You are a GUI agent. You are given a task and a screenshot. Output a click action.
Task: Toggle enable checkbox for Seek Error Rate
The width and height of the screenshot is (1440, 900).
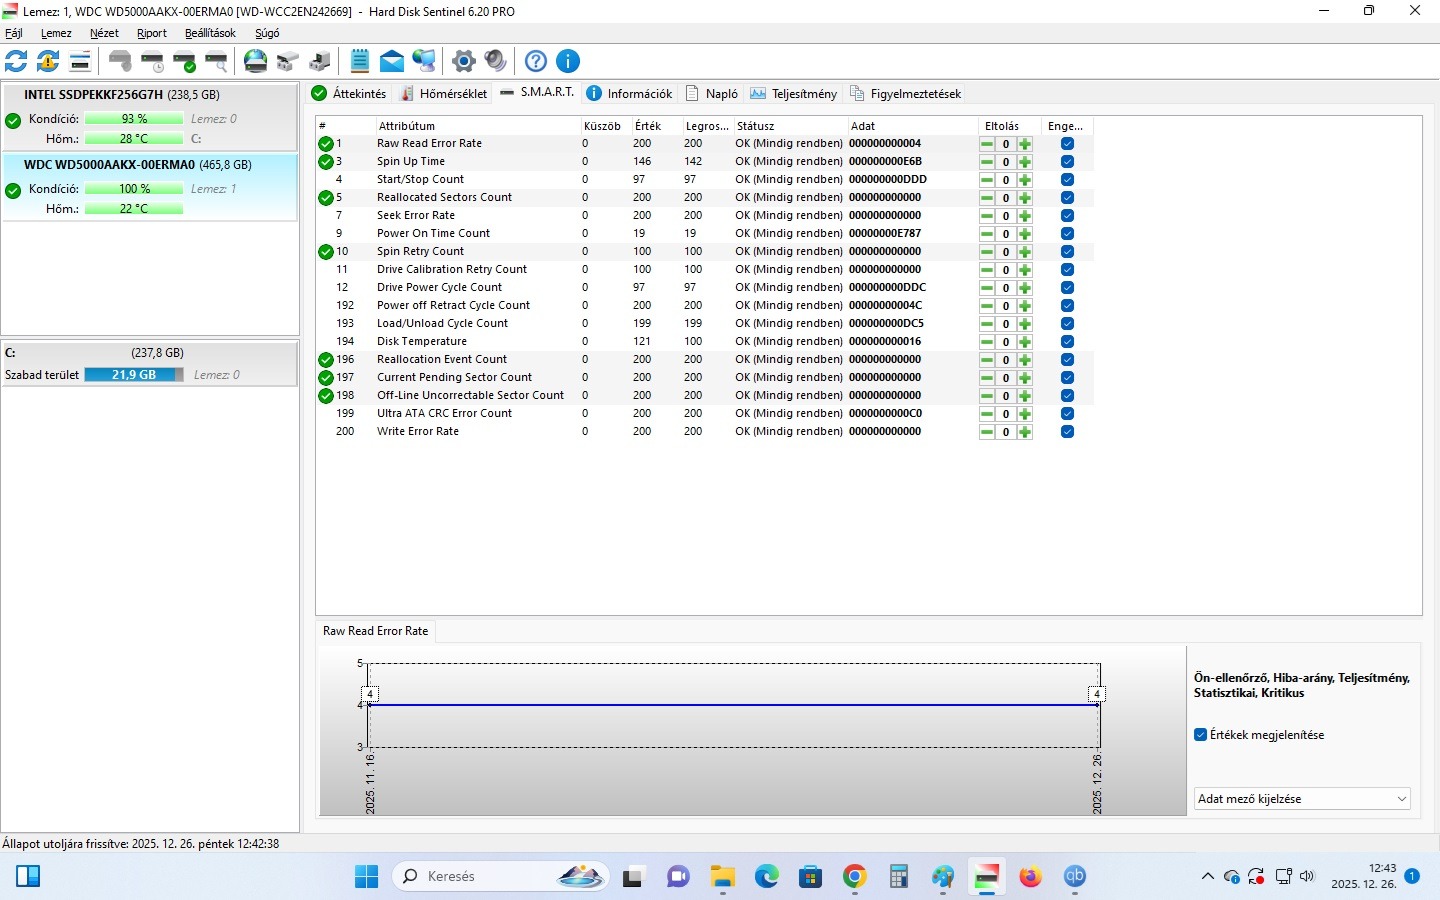[1067, 216]
